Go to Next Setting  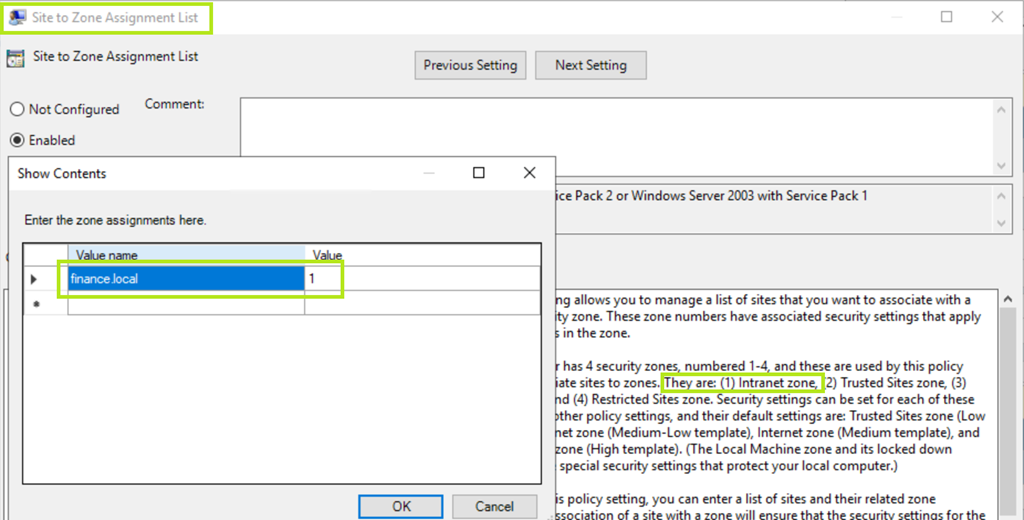coord(590,65)
